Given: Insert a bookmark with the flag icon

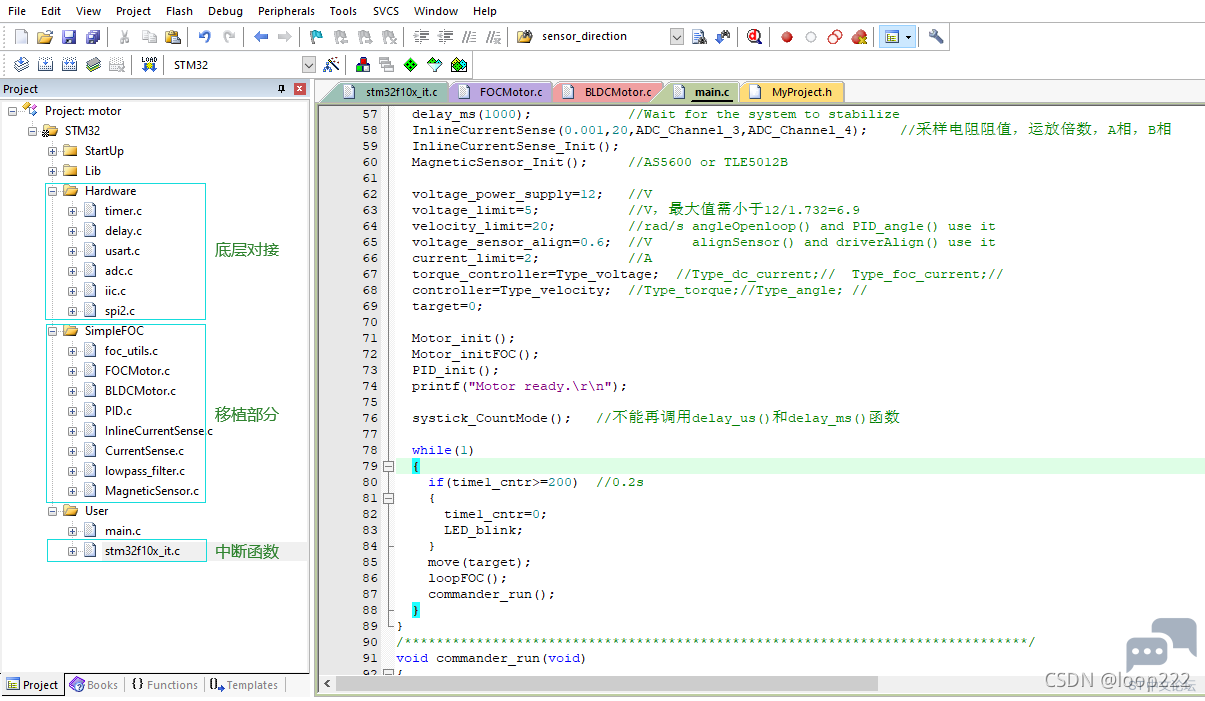Looking at the screenshot, I should coord(317,37).
